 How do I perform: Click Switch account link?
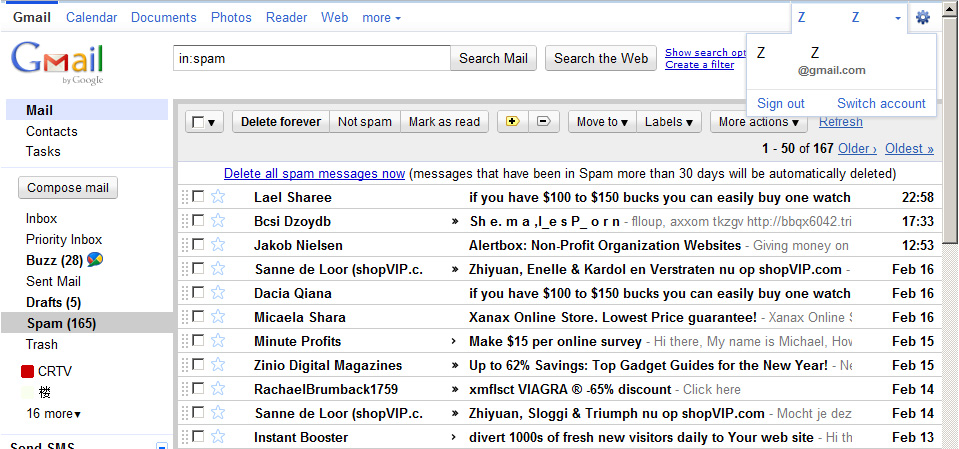(881, 103)
